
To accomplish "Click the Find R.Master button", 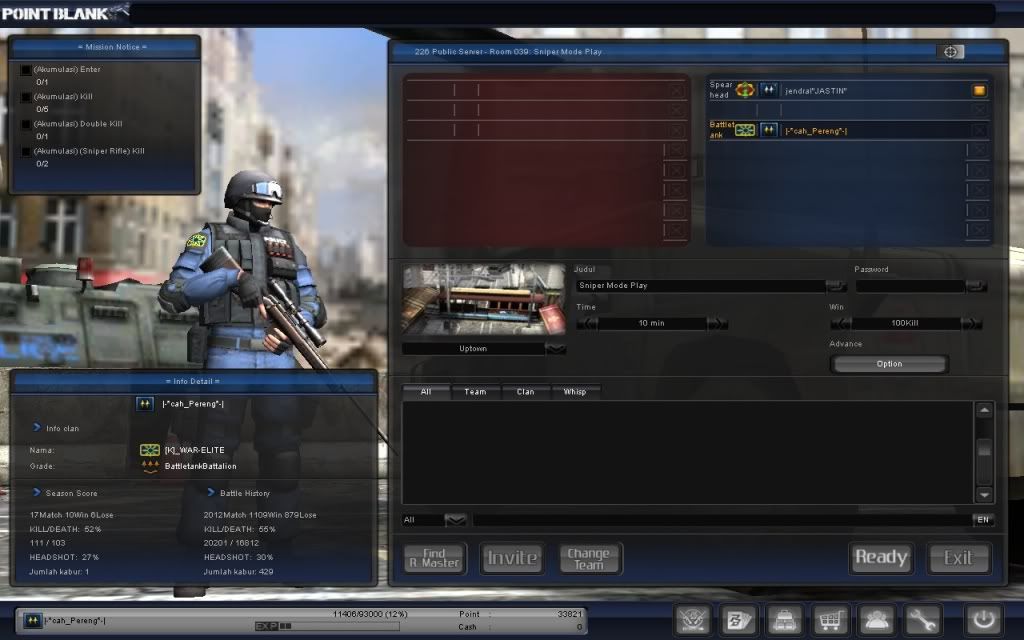I will click(435, 558).
